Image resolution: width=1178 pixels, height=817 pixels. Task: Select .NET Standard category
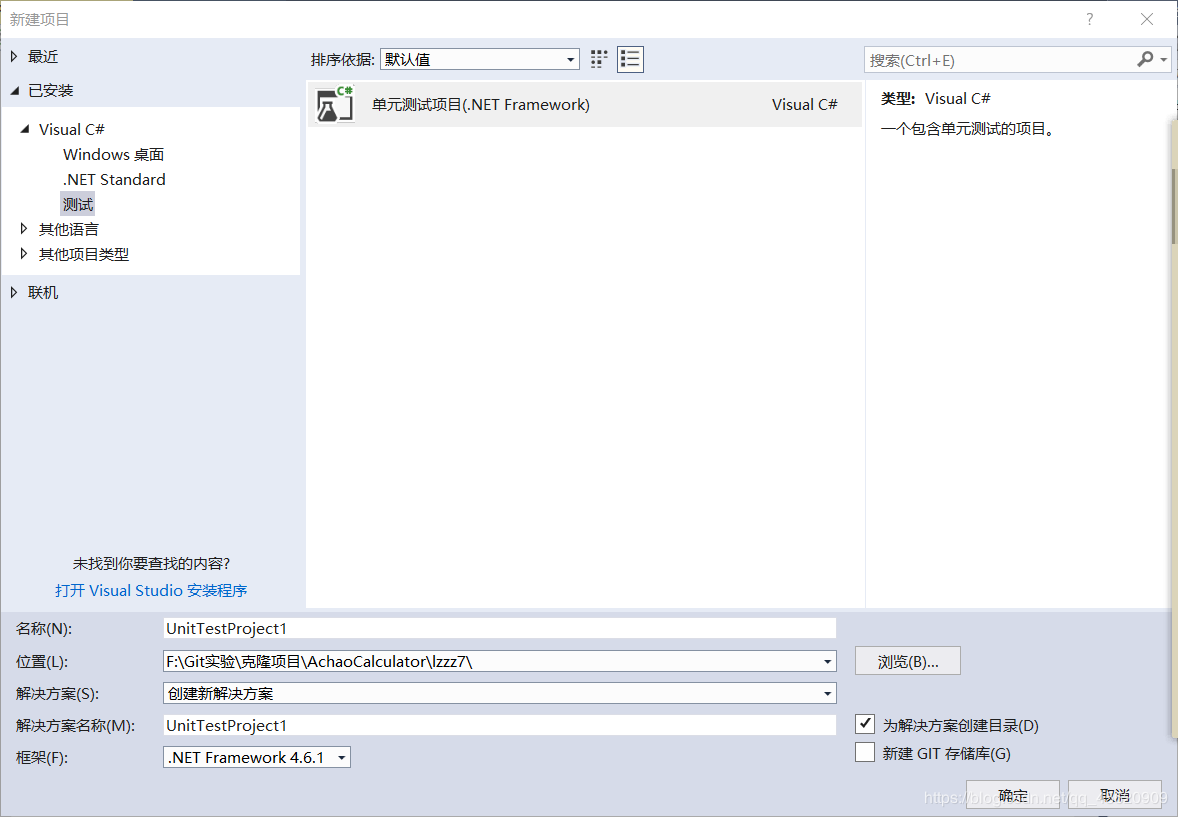pos(114,179)
